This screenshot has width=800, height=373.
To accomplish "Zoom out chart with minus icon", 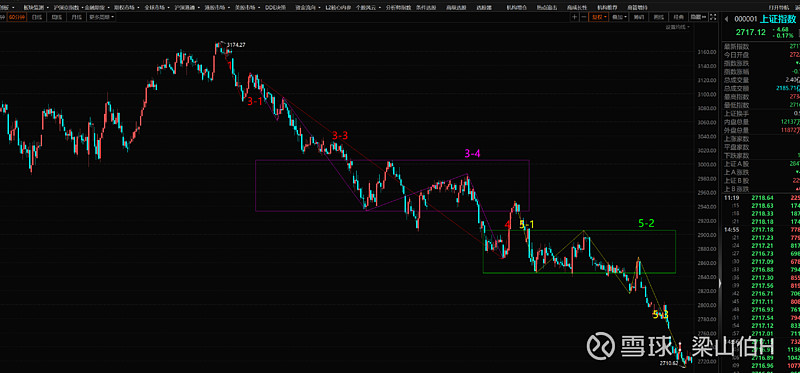I will click(x=584, y=17).
